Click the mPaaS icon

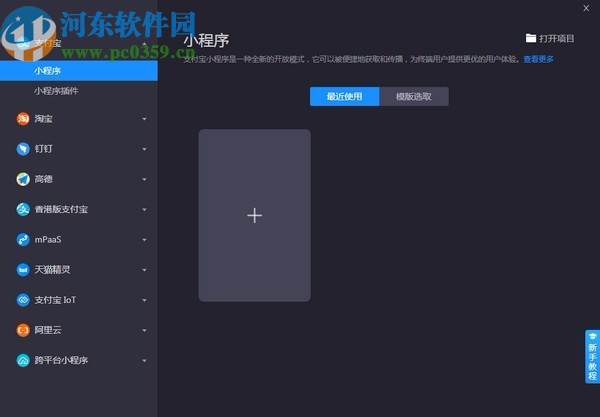coord(23,239)
